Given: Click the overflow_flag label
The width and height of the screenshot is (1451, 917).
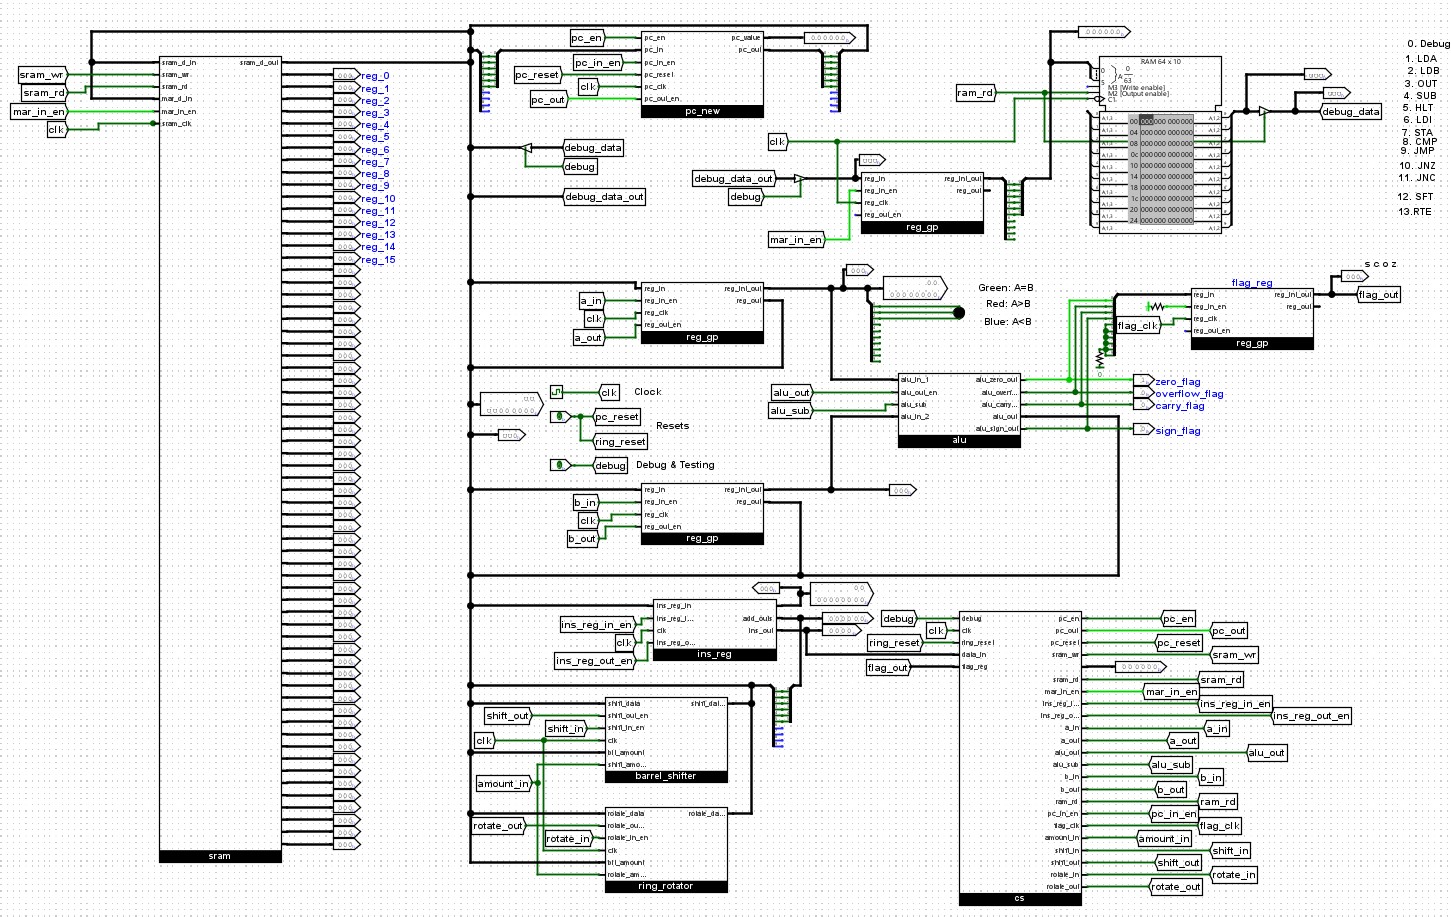Looking at the screenshot, I should click(1189, 394).
